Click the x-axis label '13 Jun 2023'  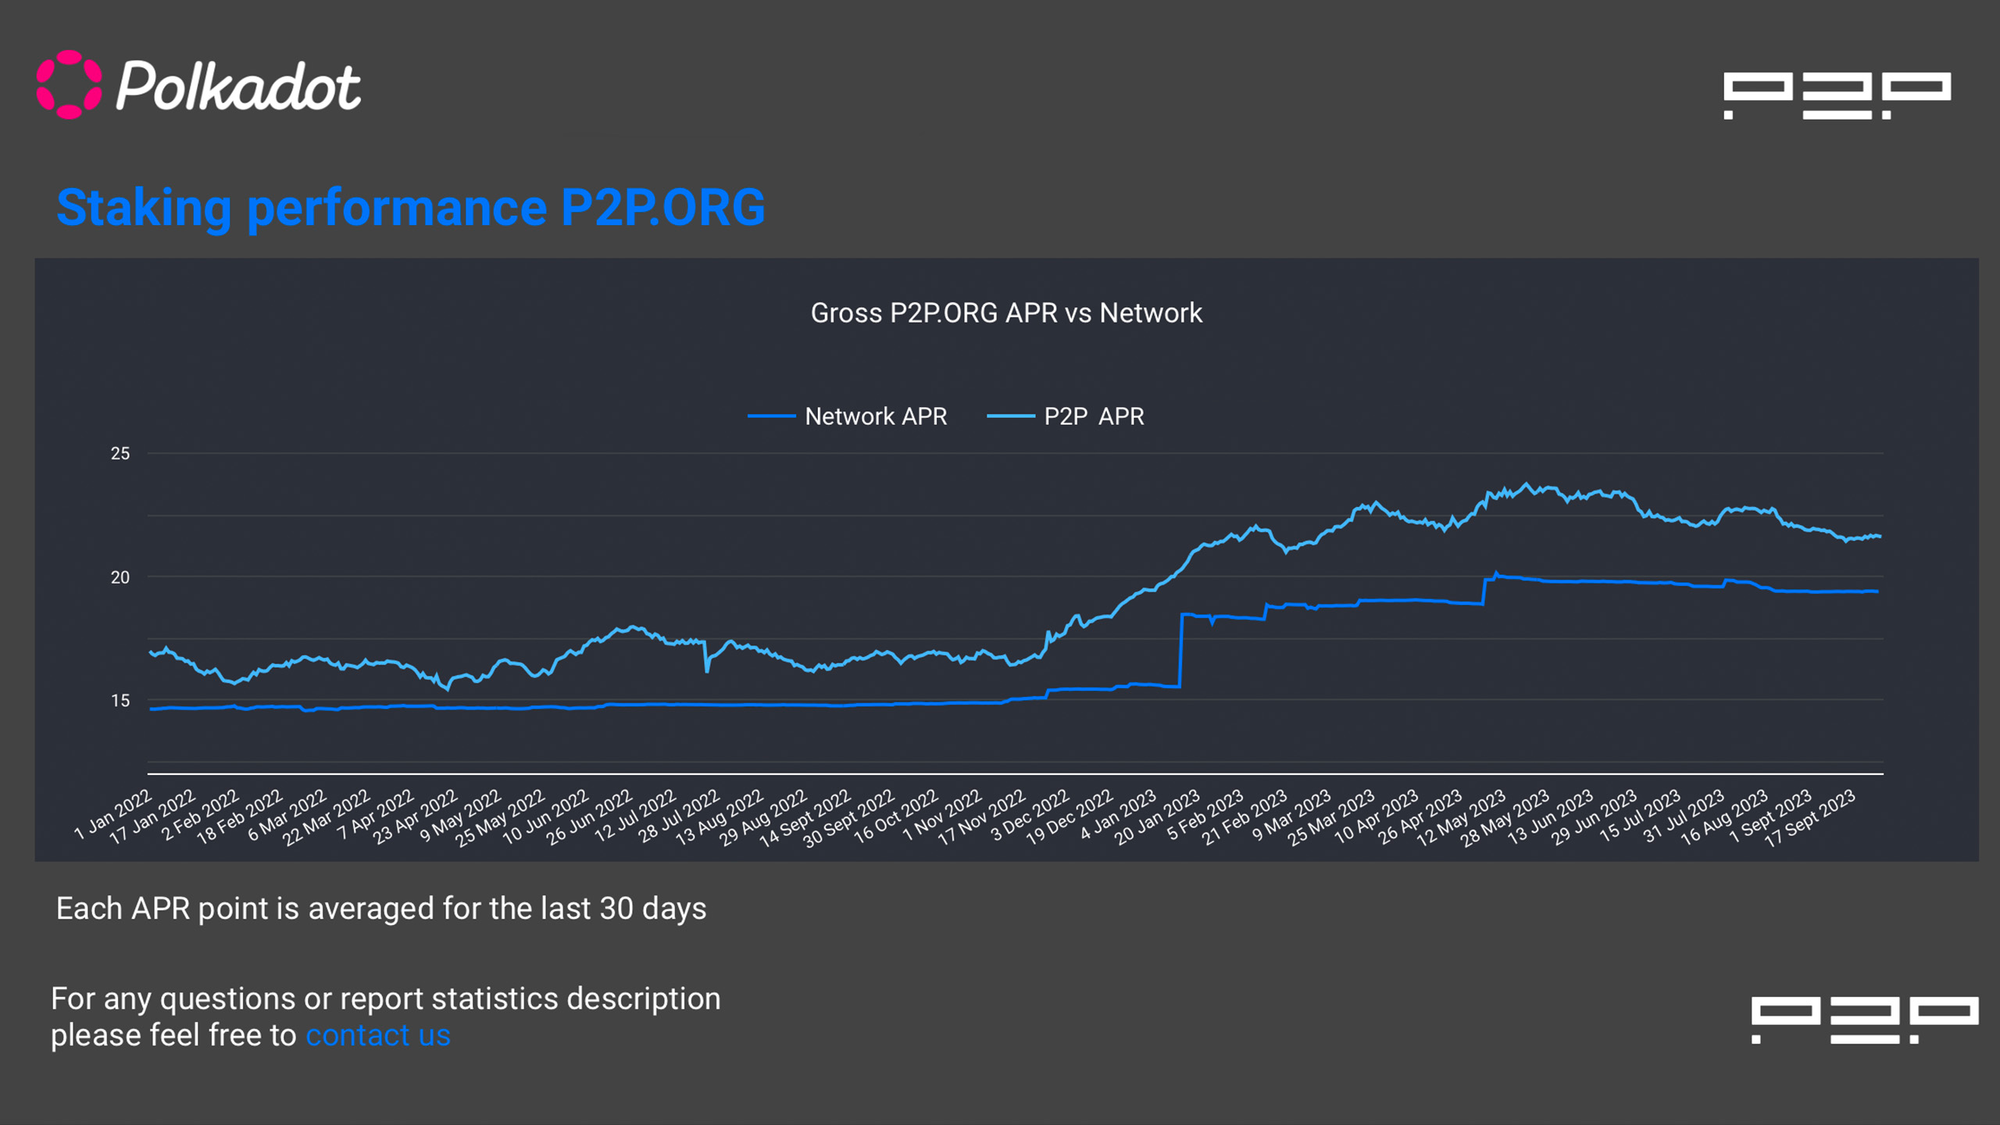tap(1550, 817)
